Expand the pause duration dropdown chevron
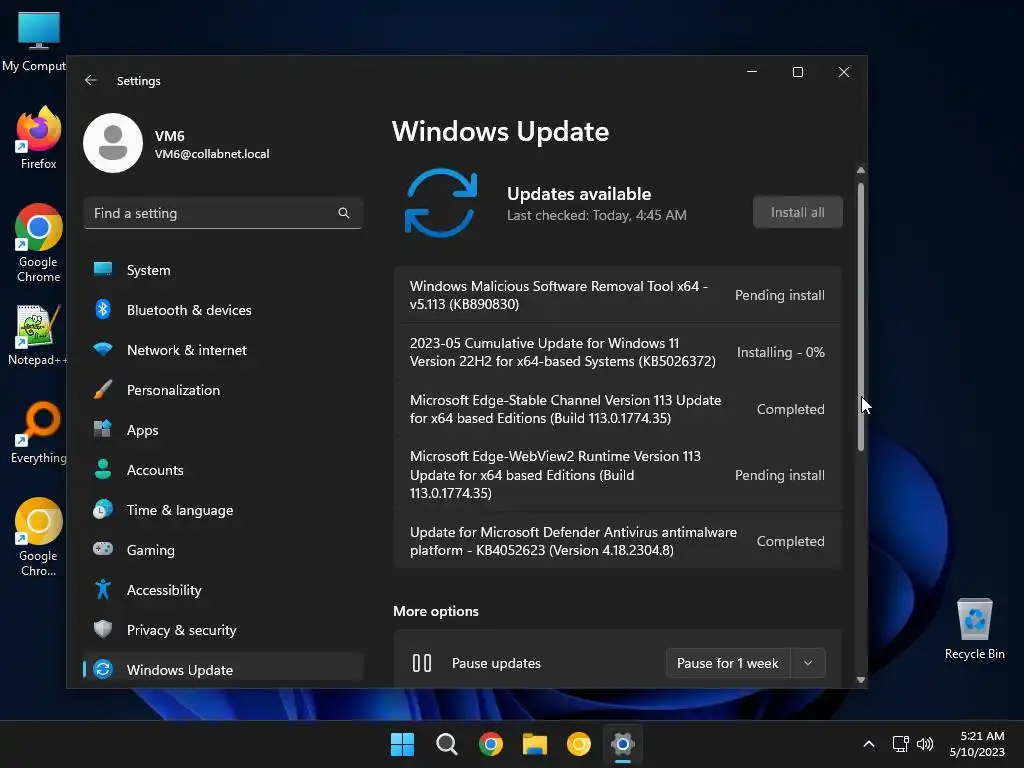 coord(808,663)
